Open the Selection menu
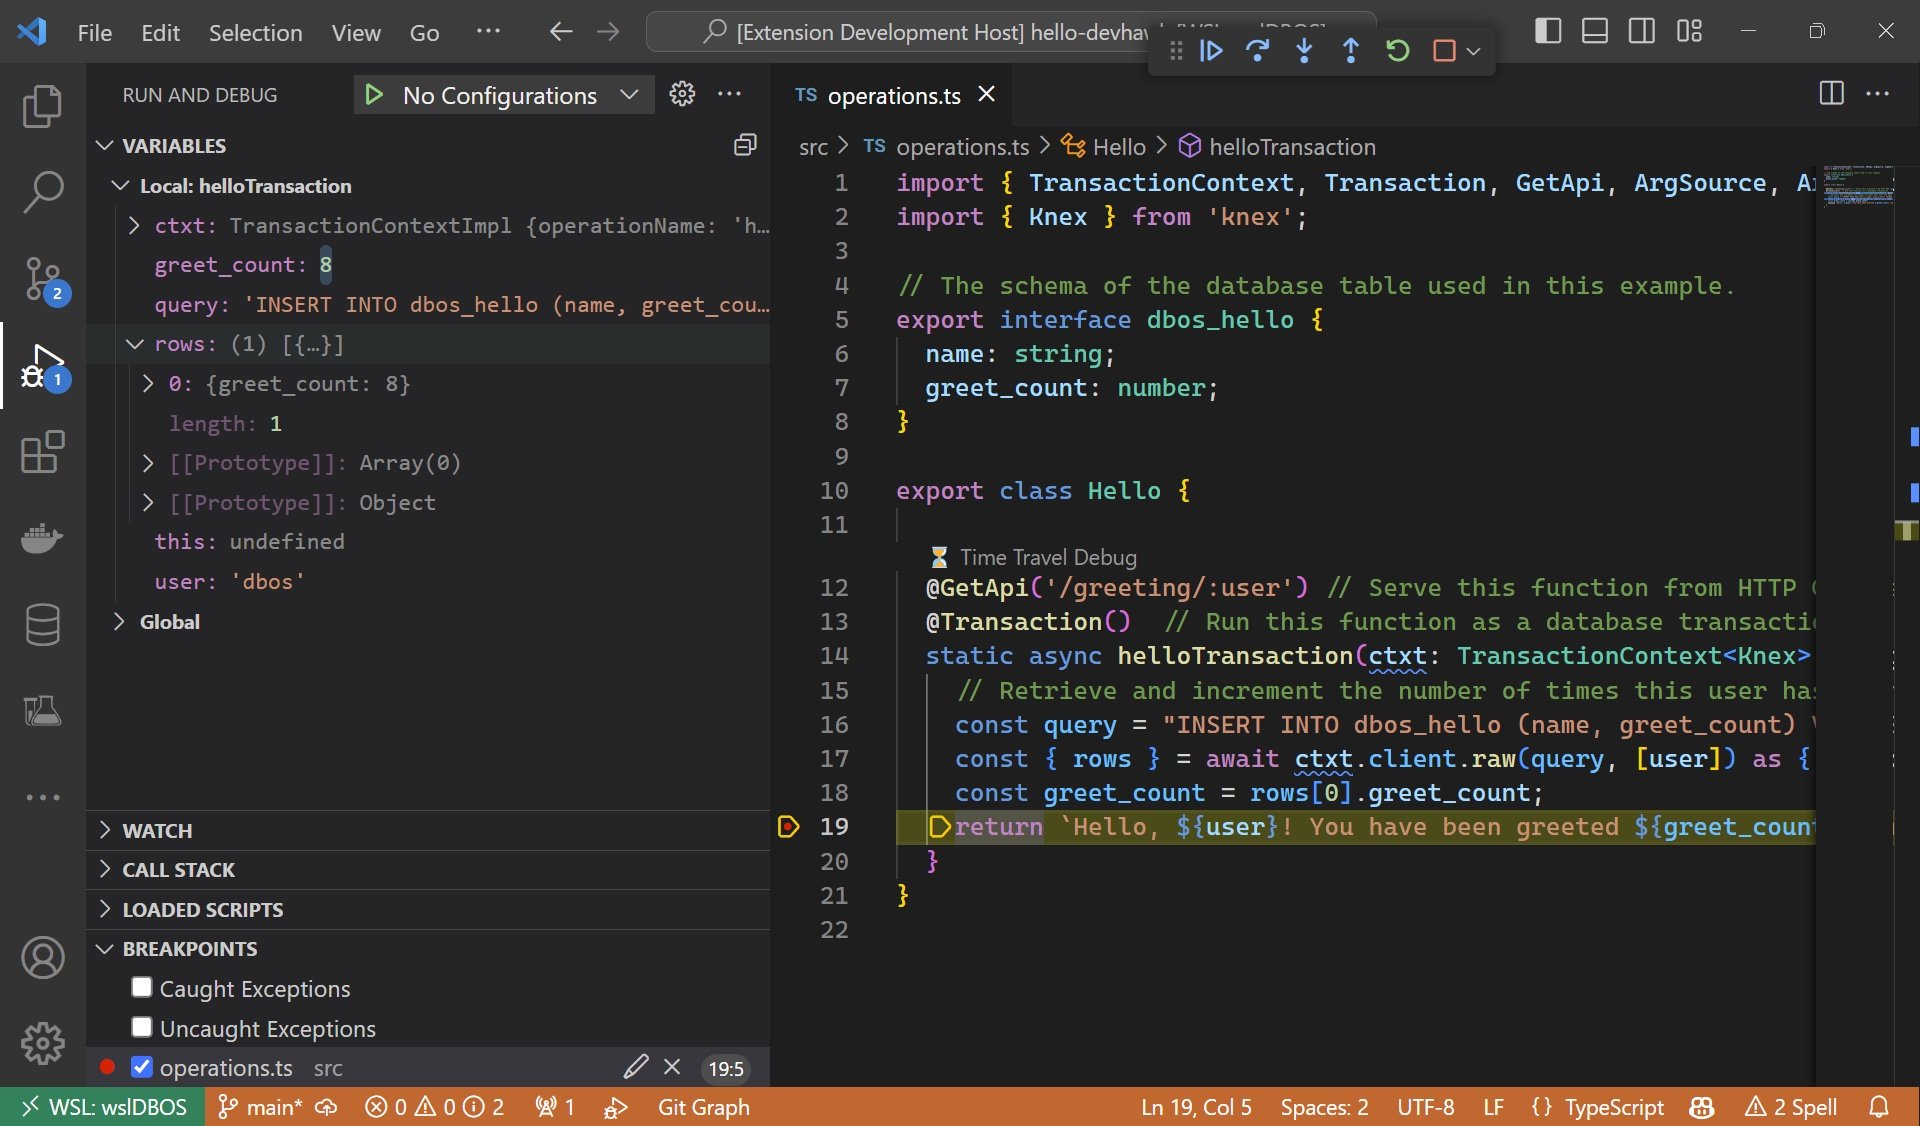The height and width of the screenshot is (1126, 1920). [x=255, y=32]
